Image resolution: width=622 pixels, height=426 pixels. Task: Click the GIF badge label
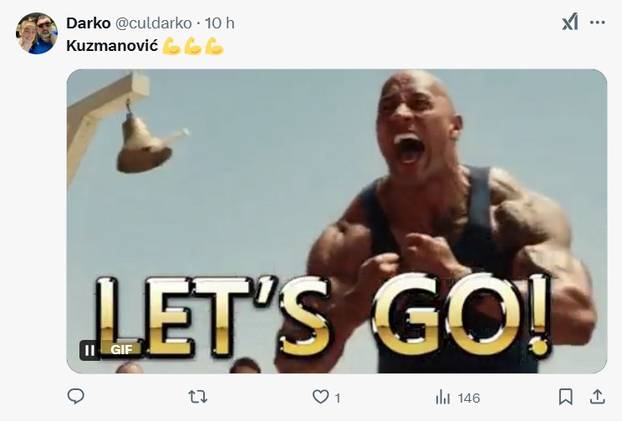click(x=121, y=350)
